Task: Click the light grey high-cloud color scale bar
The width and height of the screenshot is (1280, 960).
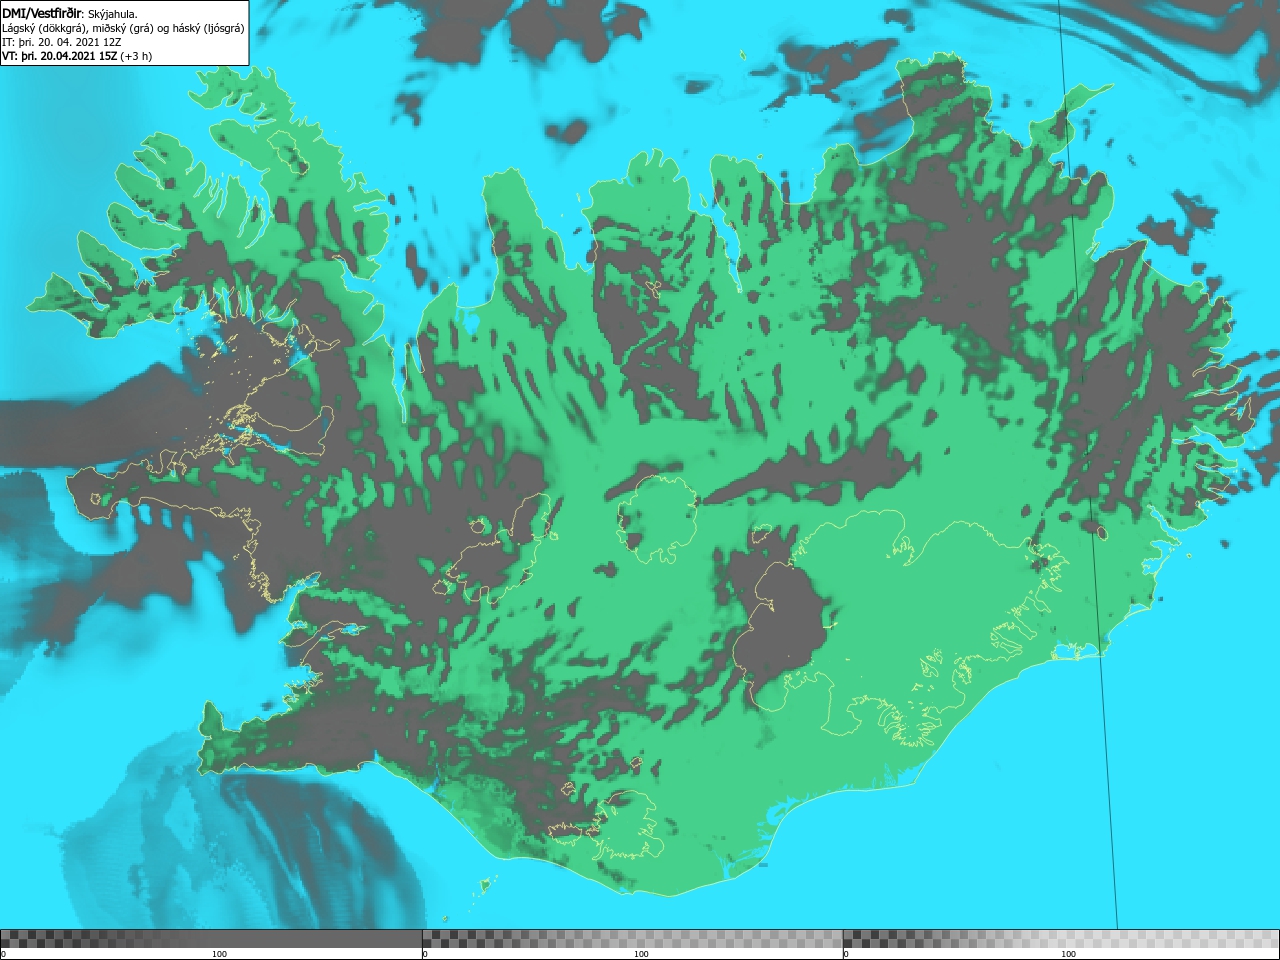Action: [x=1061, y=938]
